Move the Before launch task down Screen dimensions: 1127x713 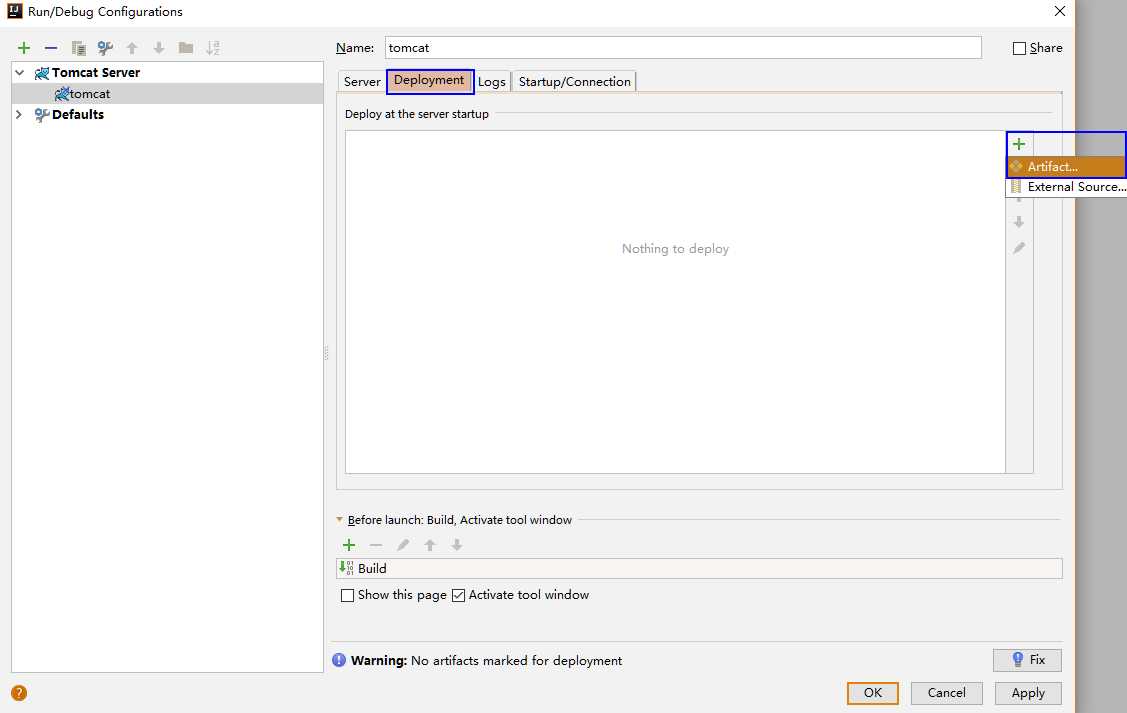point(456,546)
